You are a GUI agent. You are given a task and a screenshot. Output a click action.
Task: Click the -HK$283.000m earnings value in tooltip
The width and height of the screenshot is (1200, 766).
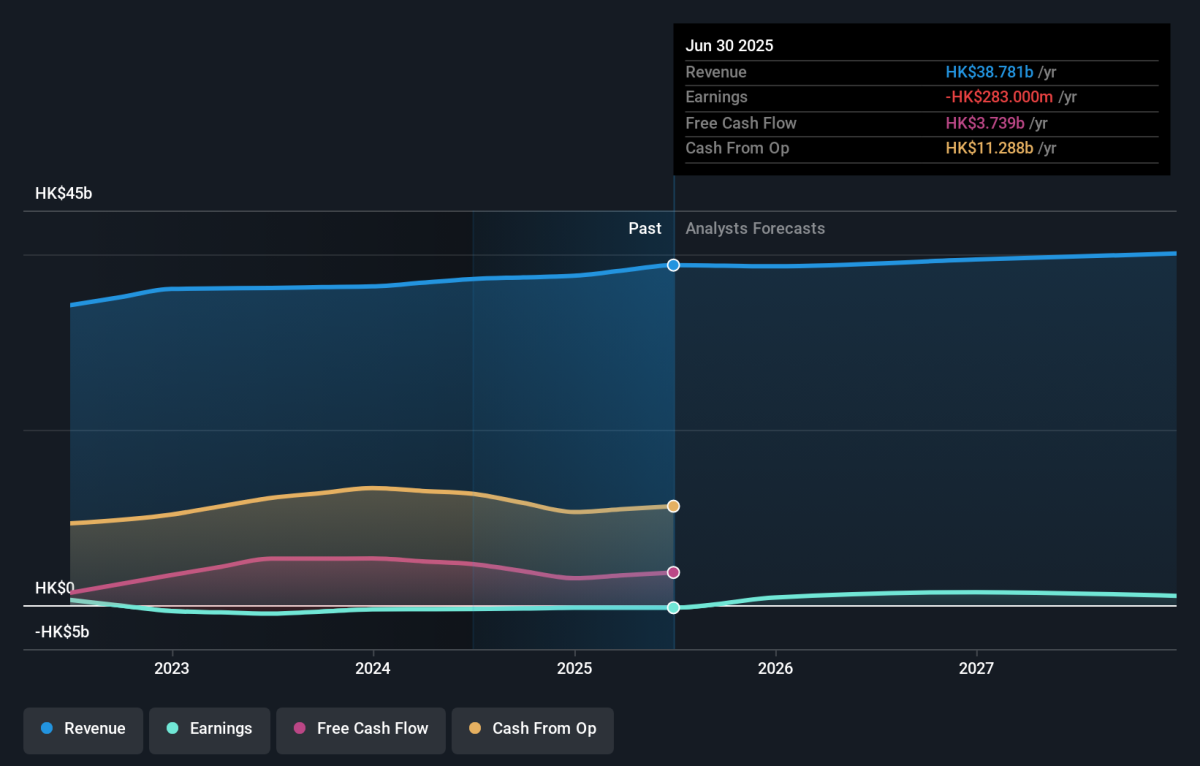pyautogui.click(x=1000, y=97)
